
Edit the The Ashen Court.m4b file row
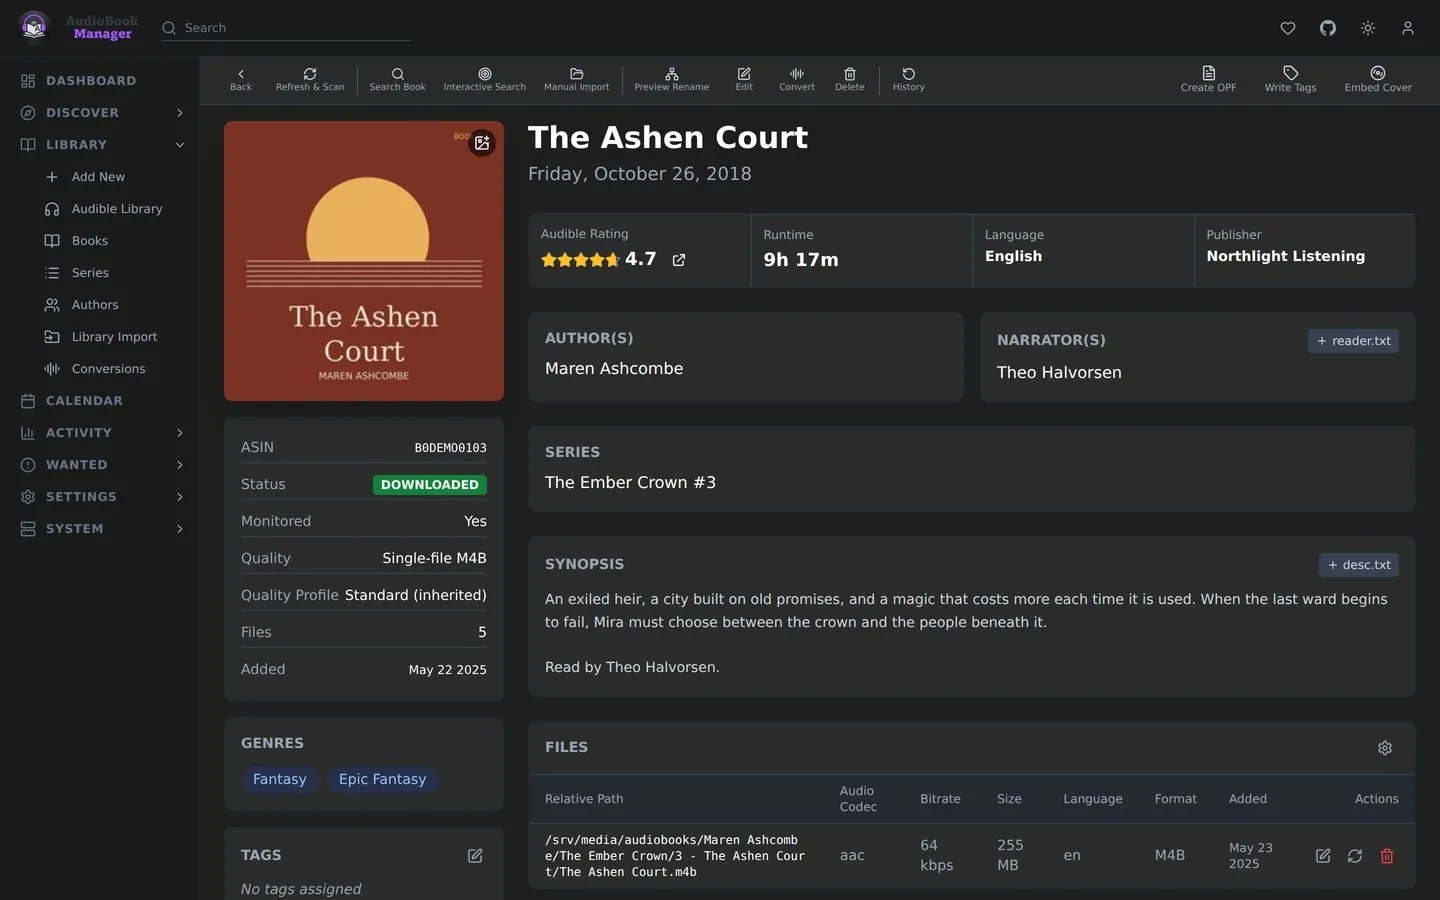point(1323,856)
